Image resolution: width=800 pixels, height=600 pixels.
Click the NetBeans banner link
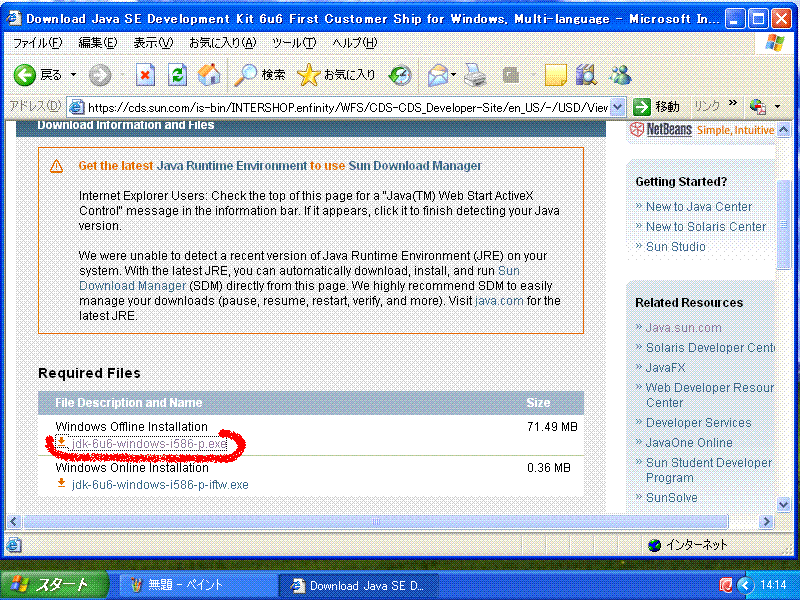pyautogui.click(x=702, y=130)
